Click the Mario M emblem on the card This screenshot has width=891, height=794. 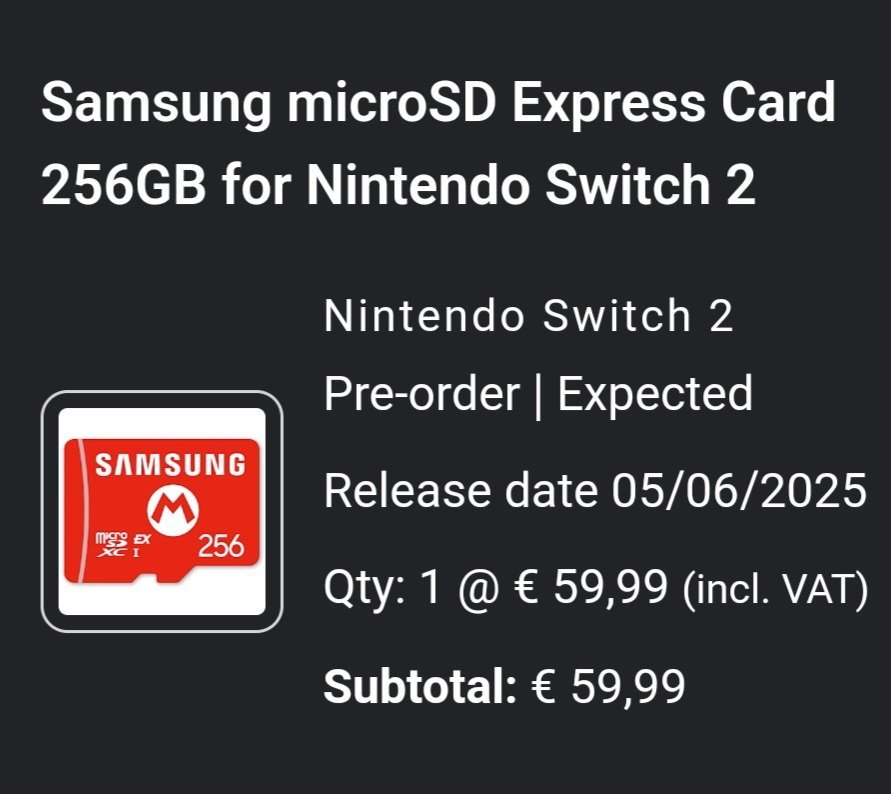click(x=173, y=510)
